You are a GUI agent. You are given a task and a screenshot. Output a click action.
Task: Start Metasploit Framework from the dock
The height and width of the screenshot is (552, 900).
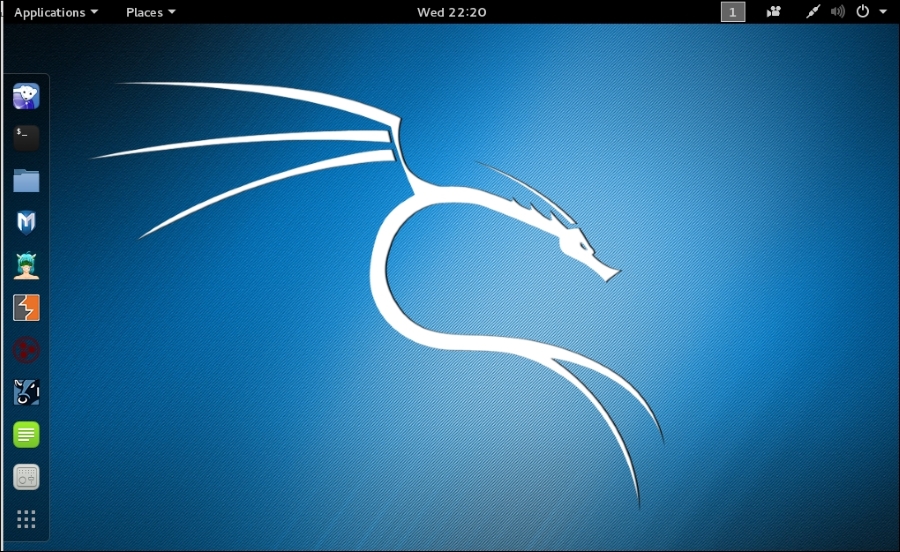click(x=26, y=223)
